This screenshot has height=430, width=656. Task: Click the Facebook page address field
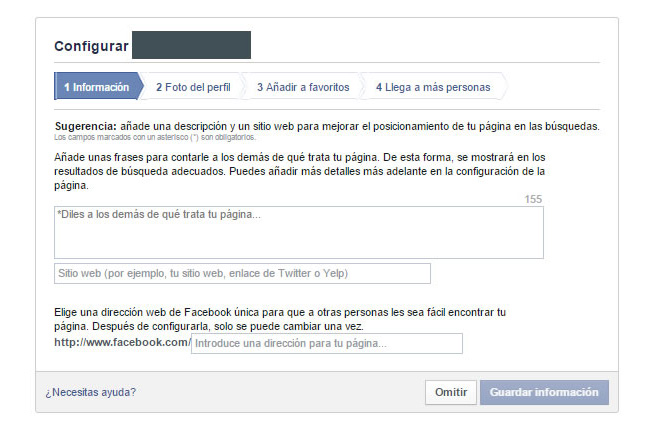click(327, 343)
